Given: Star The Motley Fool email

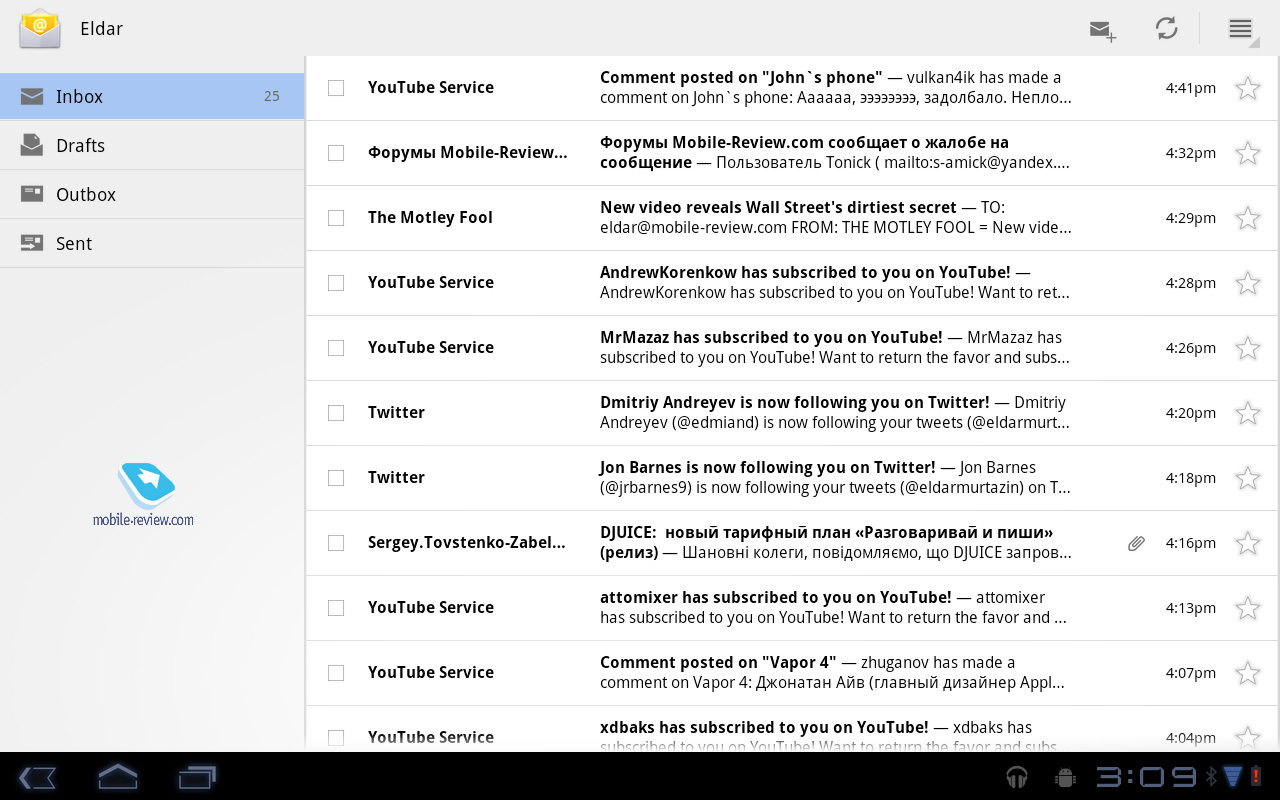Looking at the screenshot, I should [x=1248, y=218].
